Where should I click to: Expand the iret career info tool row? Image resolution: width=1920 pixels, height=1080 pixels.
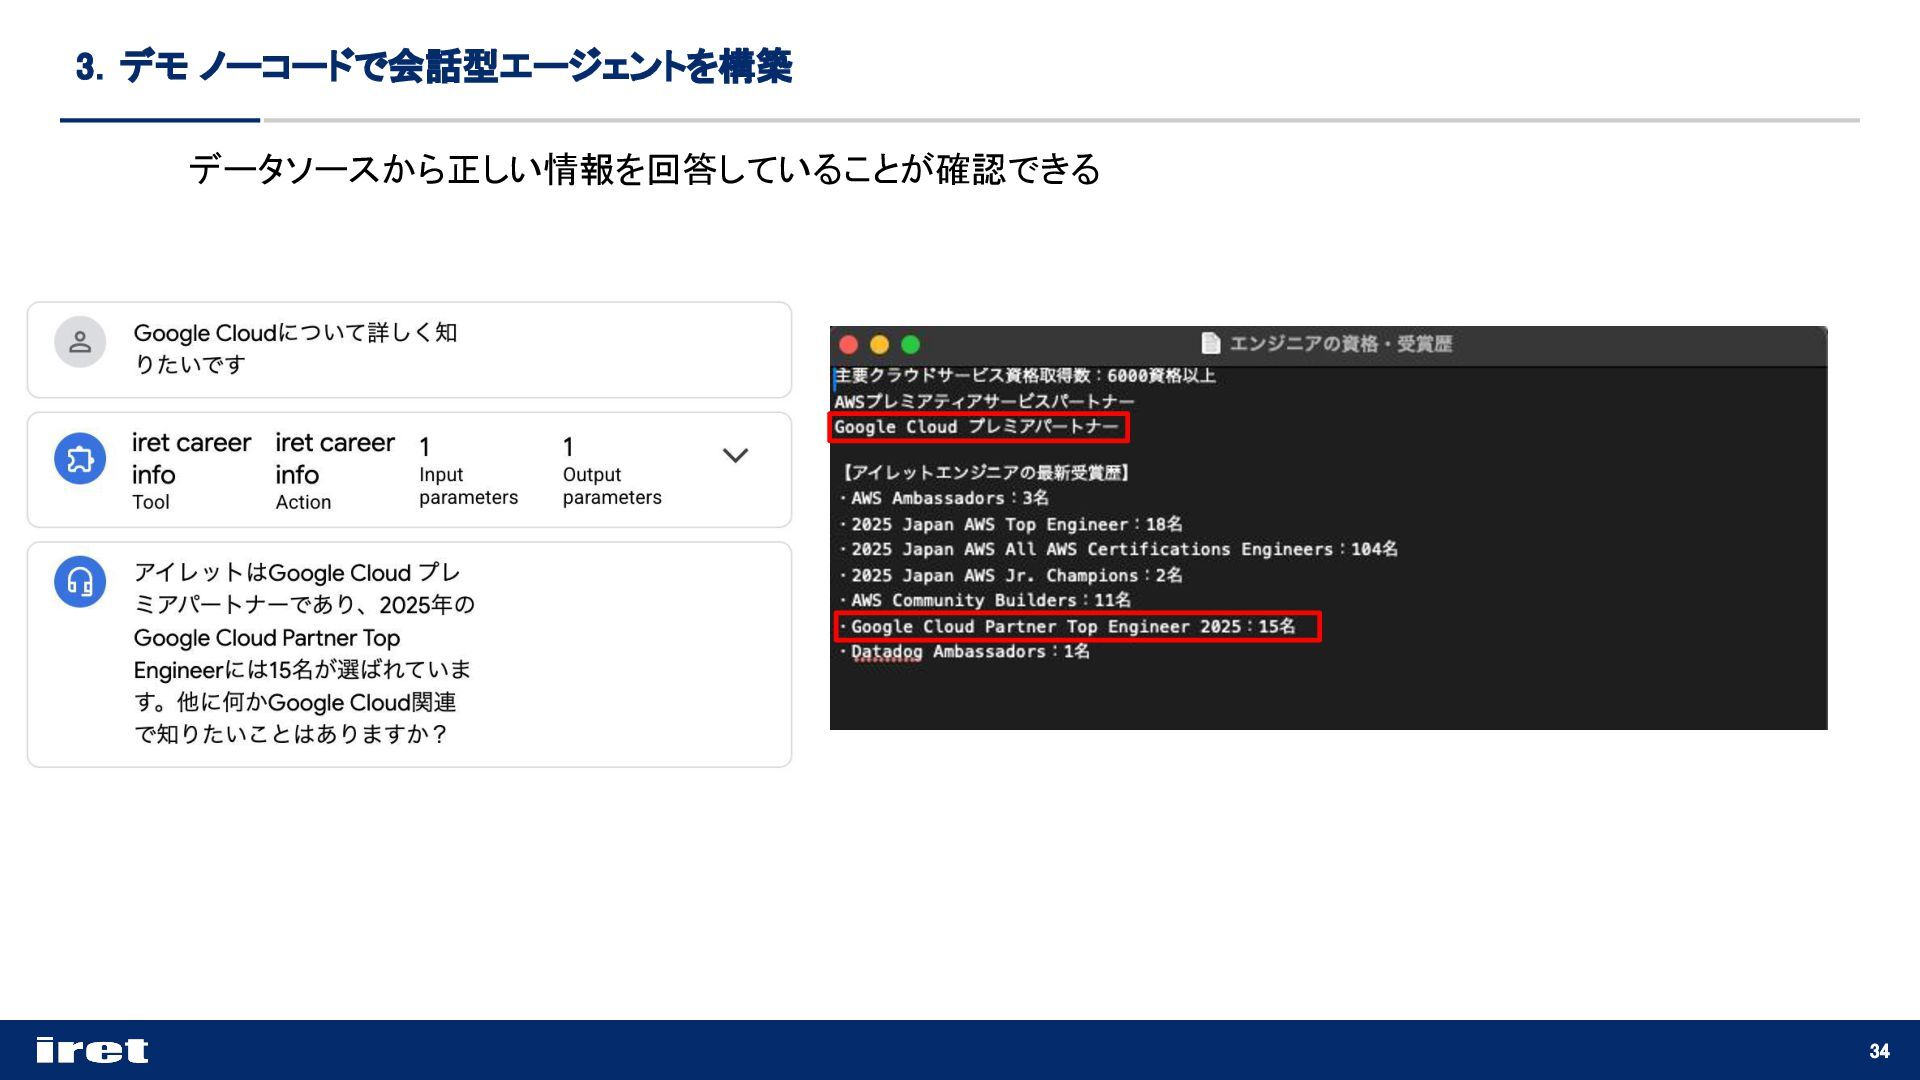(735, 456)
